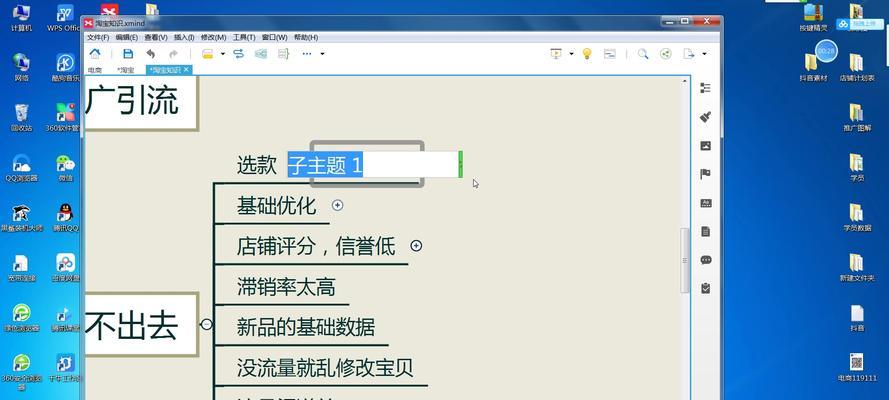Image resolution: width=889 pixels, height=400 pixels.
Task: Undo the last action
Action: point(150,54)
